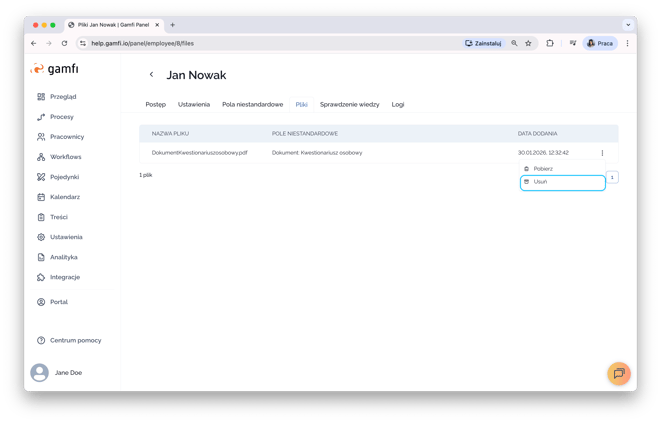Click the DokumentKwestionariuszosobowy.pdf file name

click(x=199, y=153)
